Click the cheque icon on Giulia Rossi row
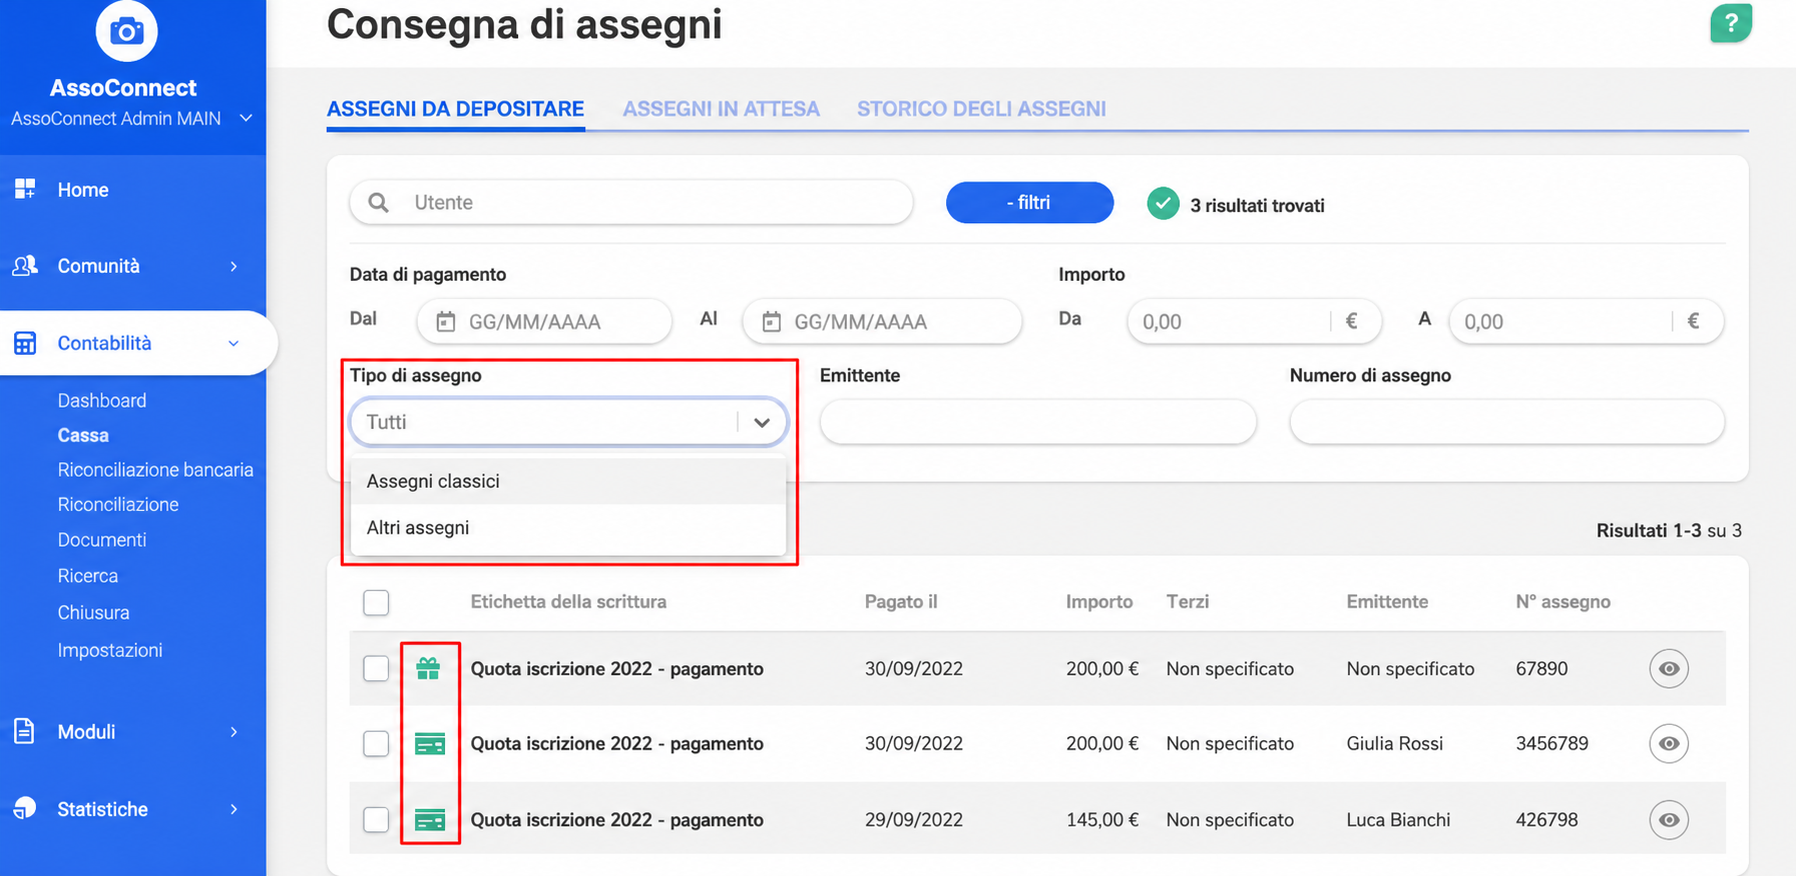1796x876 pixels. [x=430, y=743]
